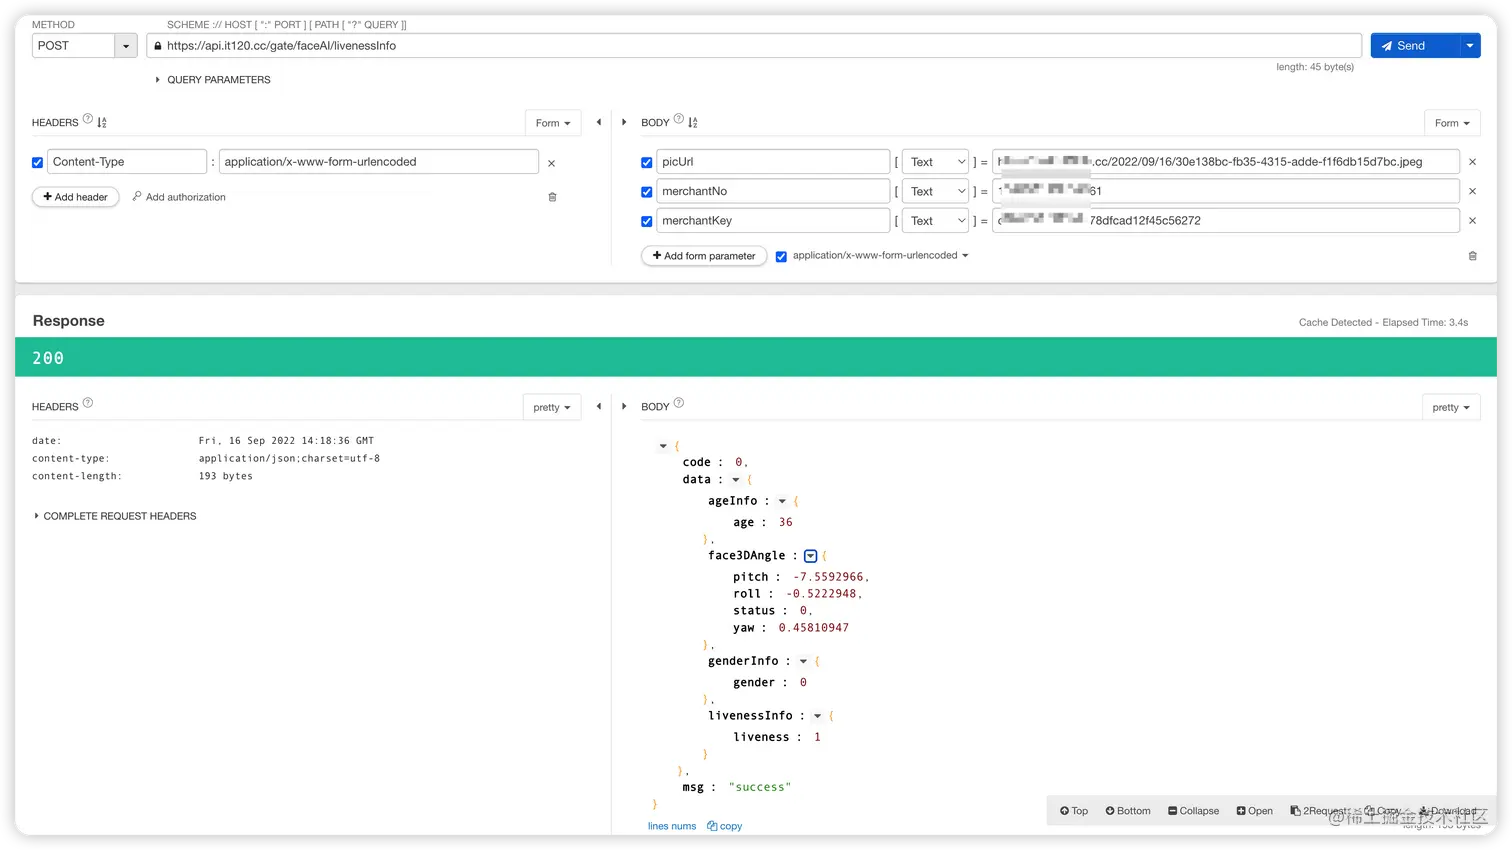This screenshot has width=1512, height=850.
Task: Open the request headers Form dropdown
Action: pyautogui.click(x=553, y=123)
